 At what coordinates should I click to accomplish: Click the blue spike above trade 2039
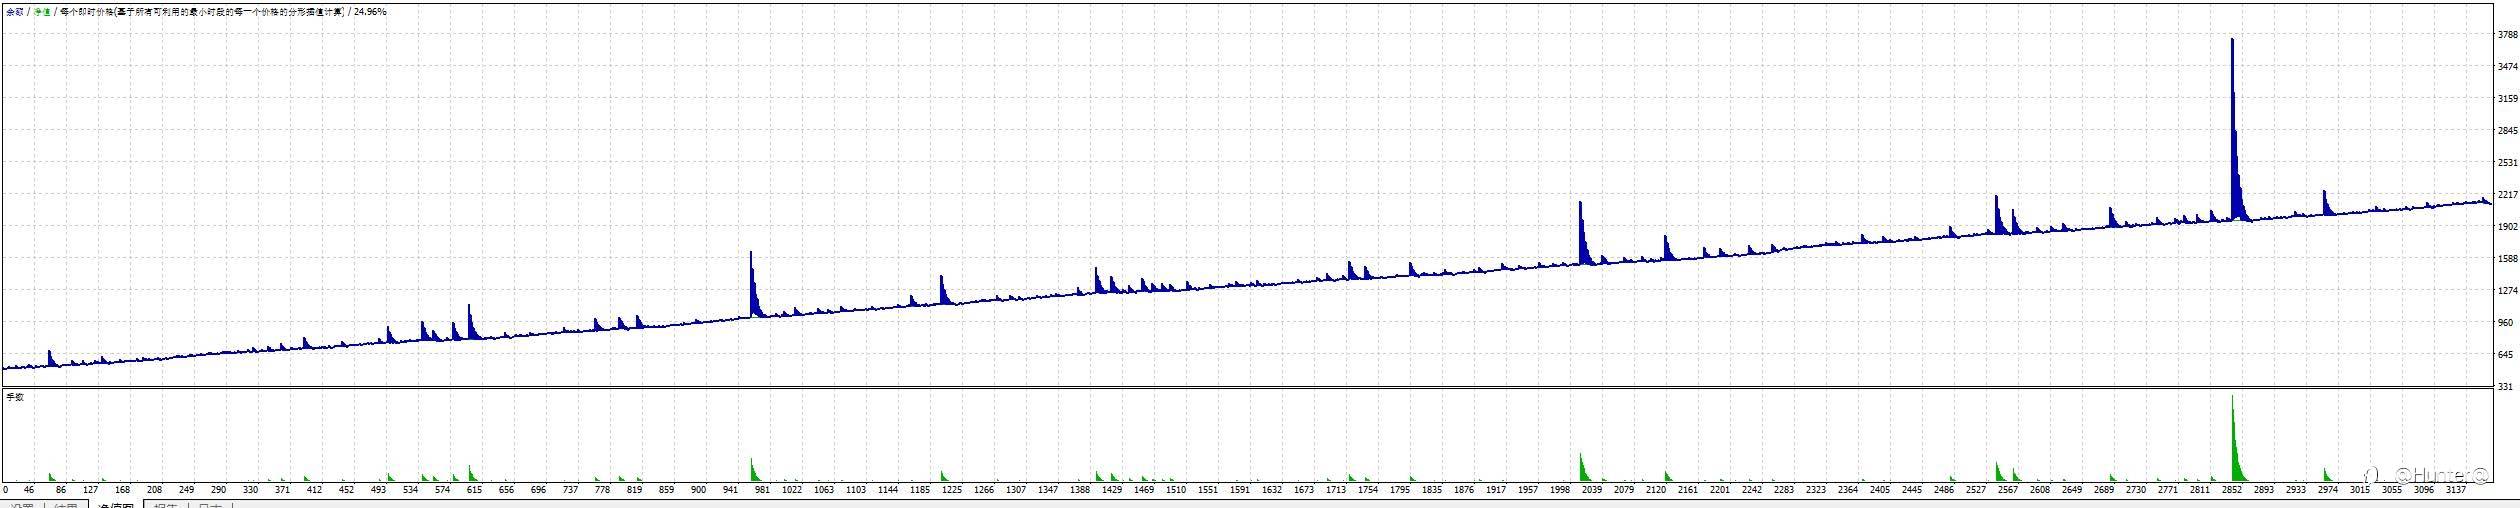click(1580, 206)
